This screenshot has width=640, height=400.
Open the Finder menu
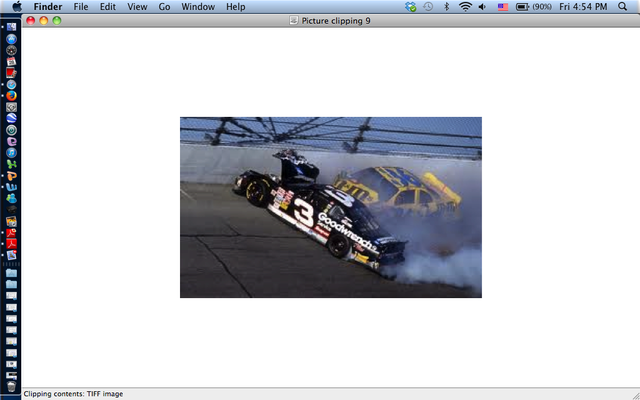(x=48, y=7)
